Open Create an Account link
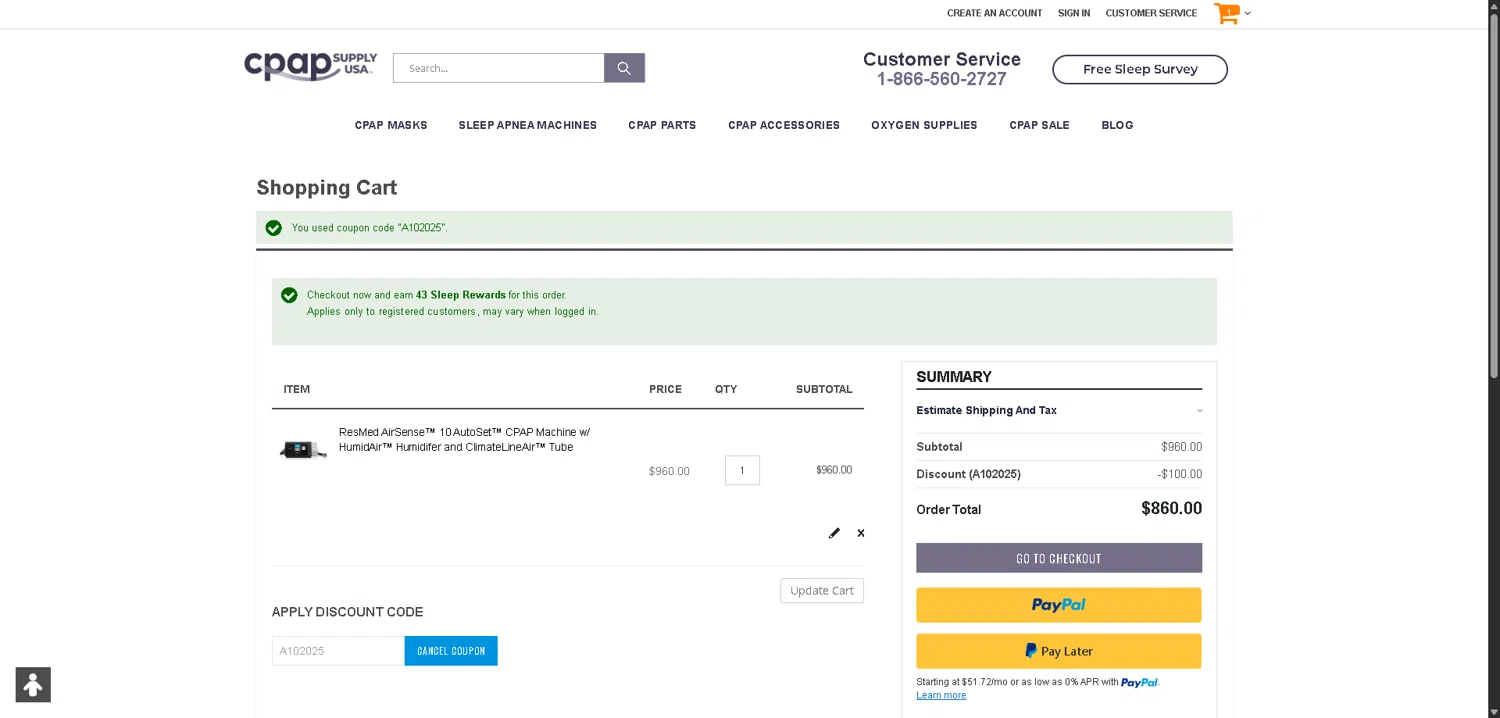Viewport: 1500px width, 718px height. coord(994,13)
